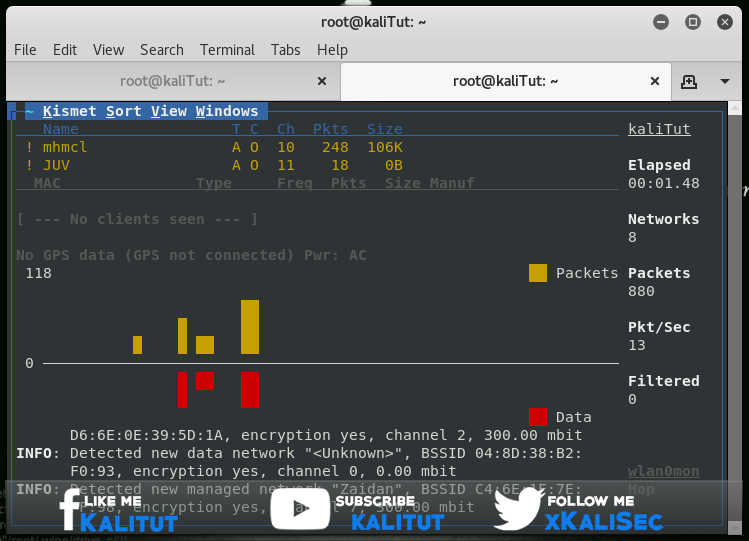Screen dimensions: 749x541
Task: Open the Edit menu
Action: pos(64,50)
